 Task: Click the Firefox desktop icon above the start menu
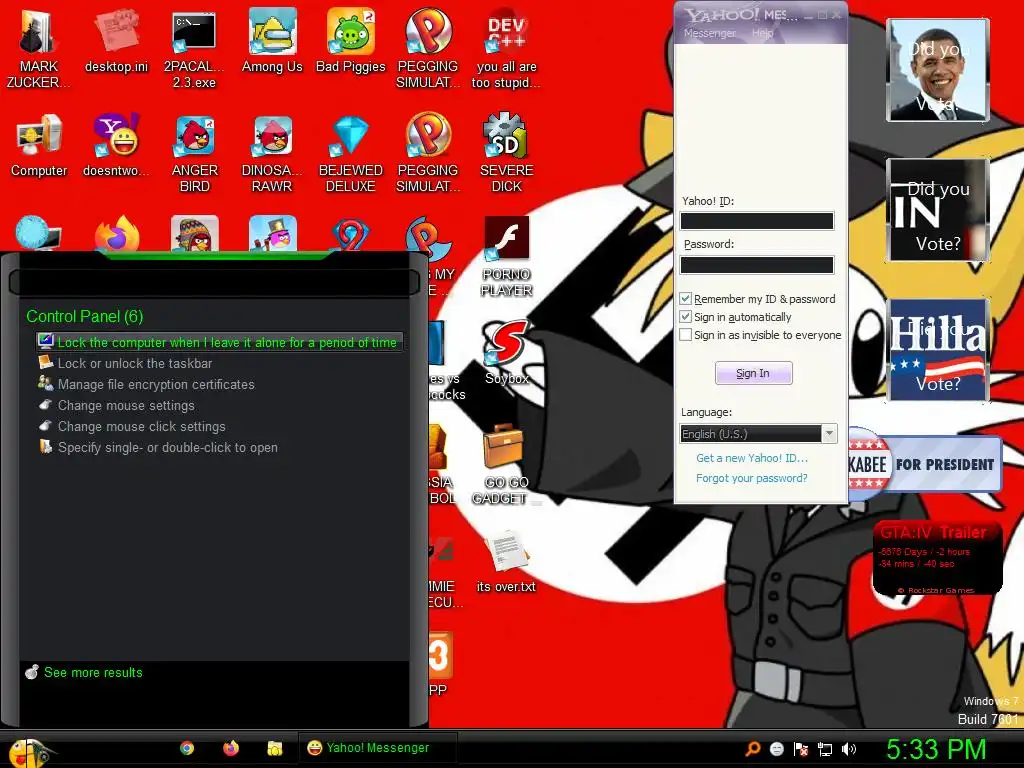(x=116, y=234)
